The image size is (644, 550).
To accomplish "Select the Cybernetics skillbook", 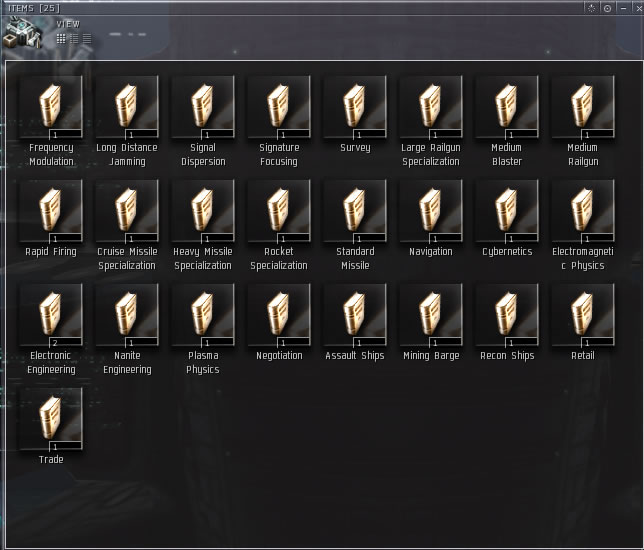I will pyautogui.click(x=507, y=211).
